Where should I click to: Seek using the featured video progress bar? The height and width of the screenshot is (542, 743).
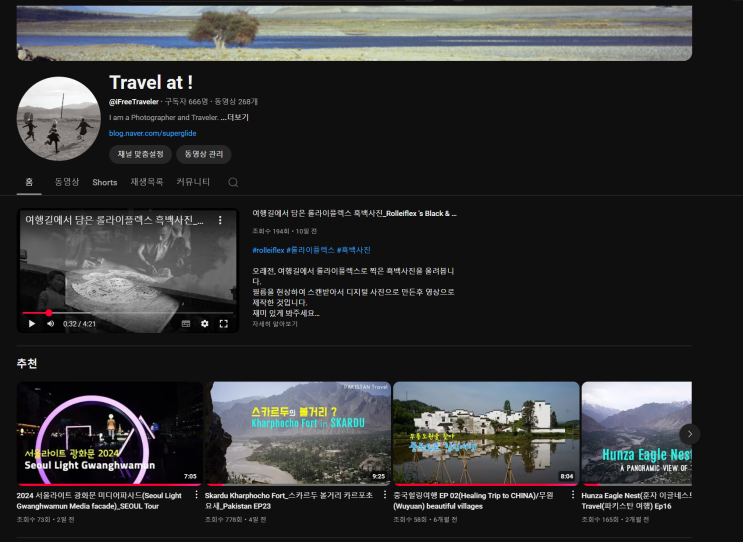(128, 313)
